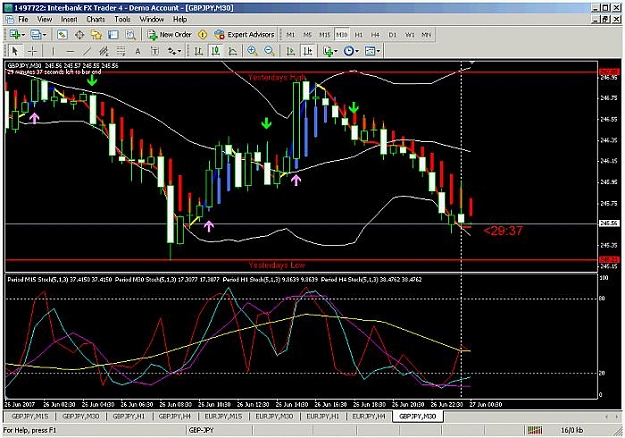Open the Help menu
Viewport: 625px width, 438px height.
pyautogui.click(x=180, y=19)
